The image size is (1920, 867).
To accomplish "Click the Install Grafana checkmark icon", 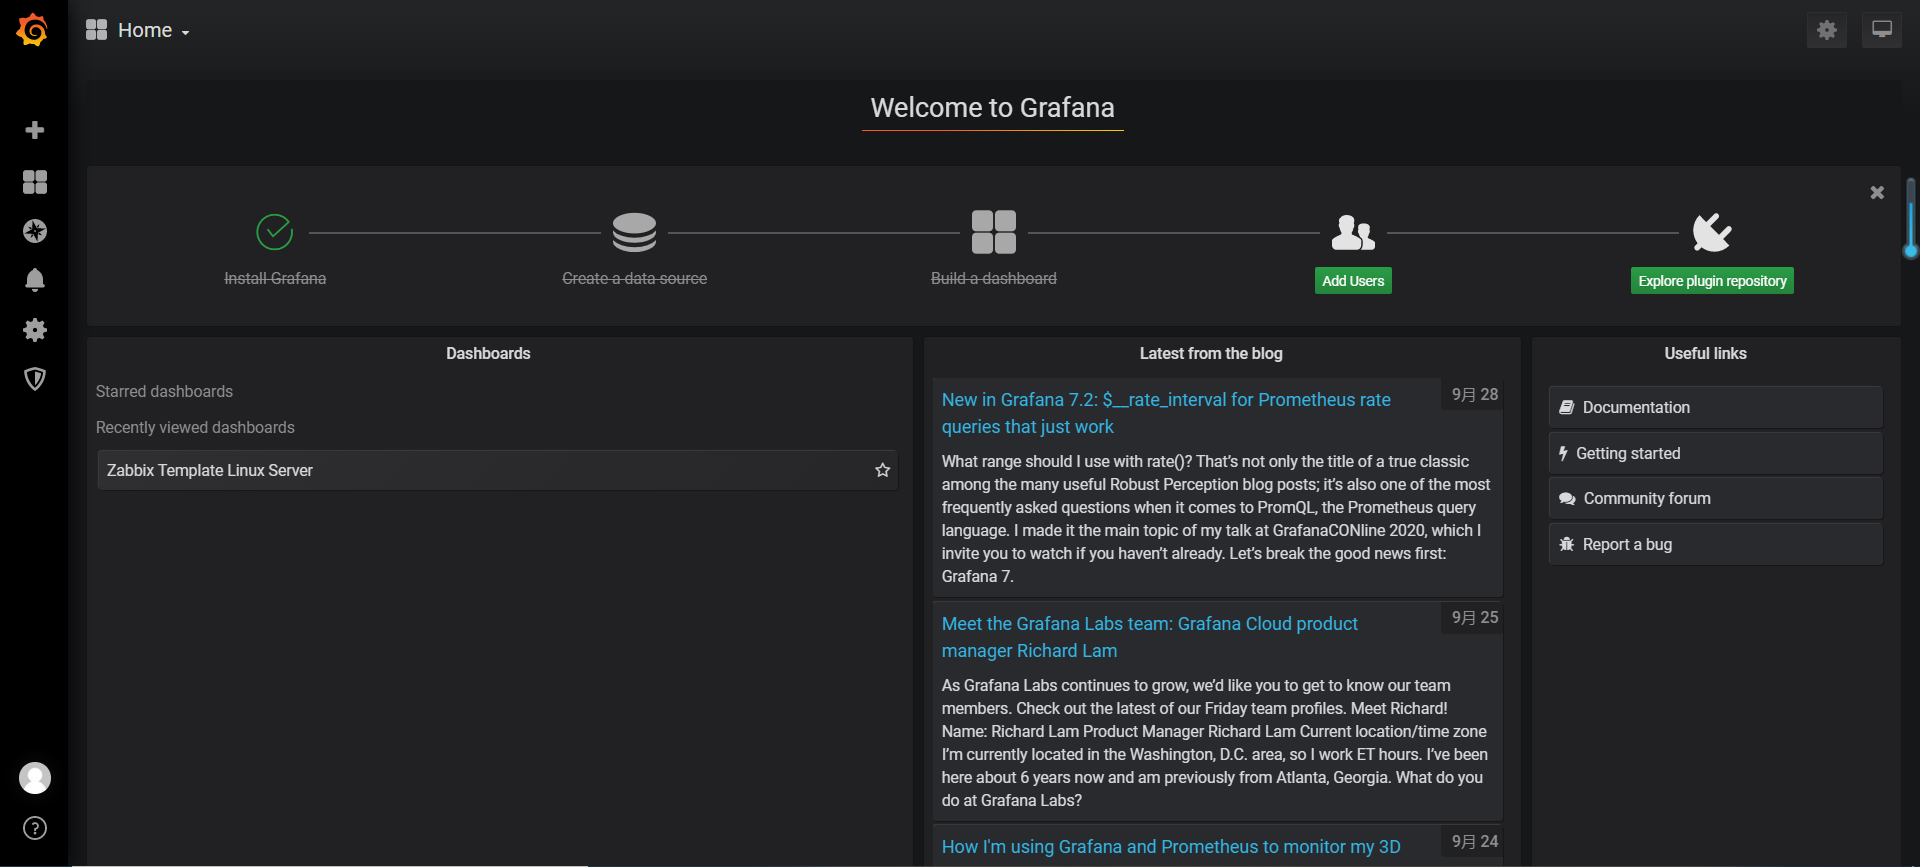I will [x=275, y=232].
